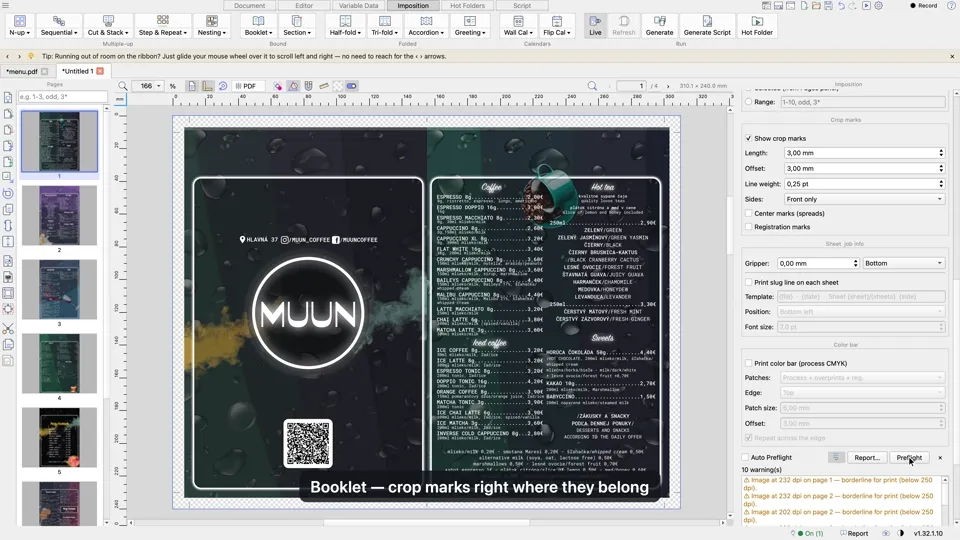Go to next sheet with arrow
Image resolution: width=960 pixels, height=540 pixels.
[x=668, y=86]
